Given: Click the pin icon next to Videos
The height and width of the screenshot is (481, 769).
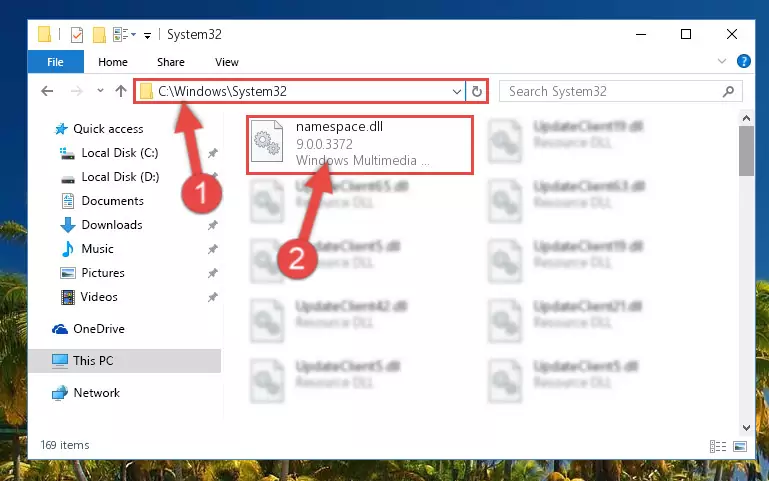Looking at the screenshot, I should pos(212,298).
